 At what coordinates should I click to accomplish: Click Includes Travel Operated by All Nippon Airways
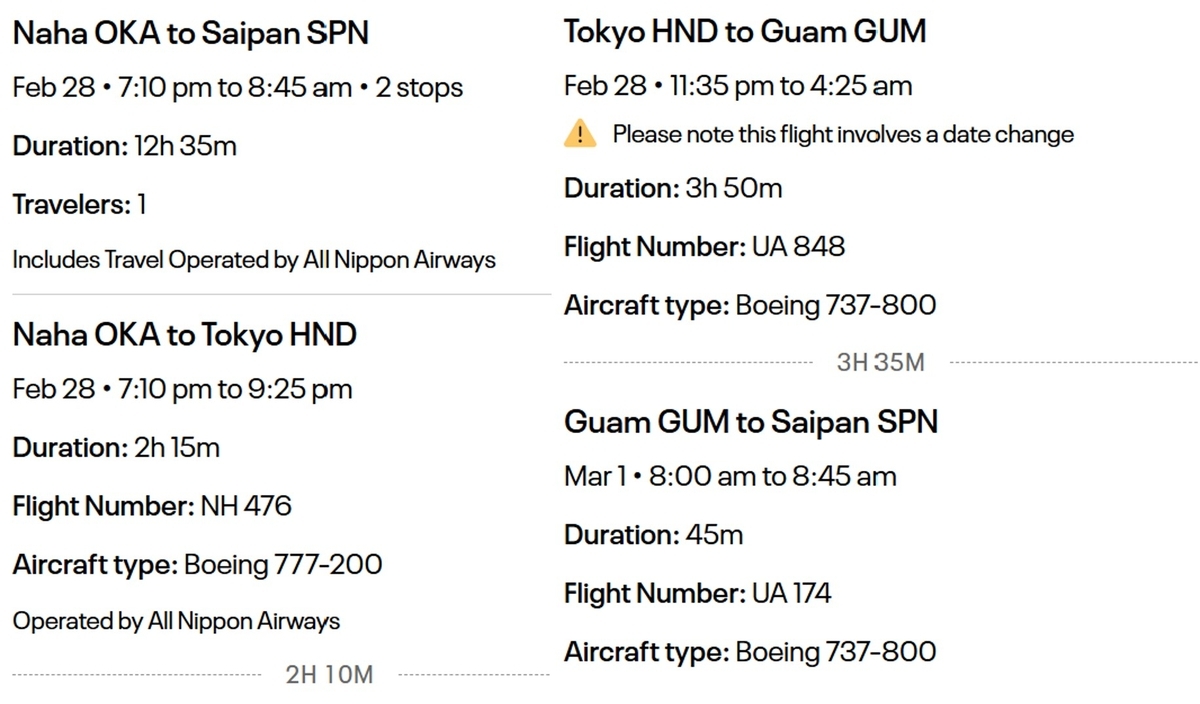pyautogui.click(x=254, y=260)
